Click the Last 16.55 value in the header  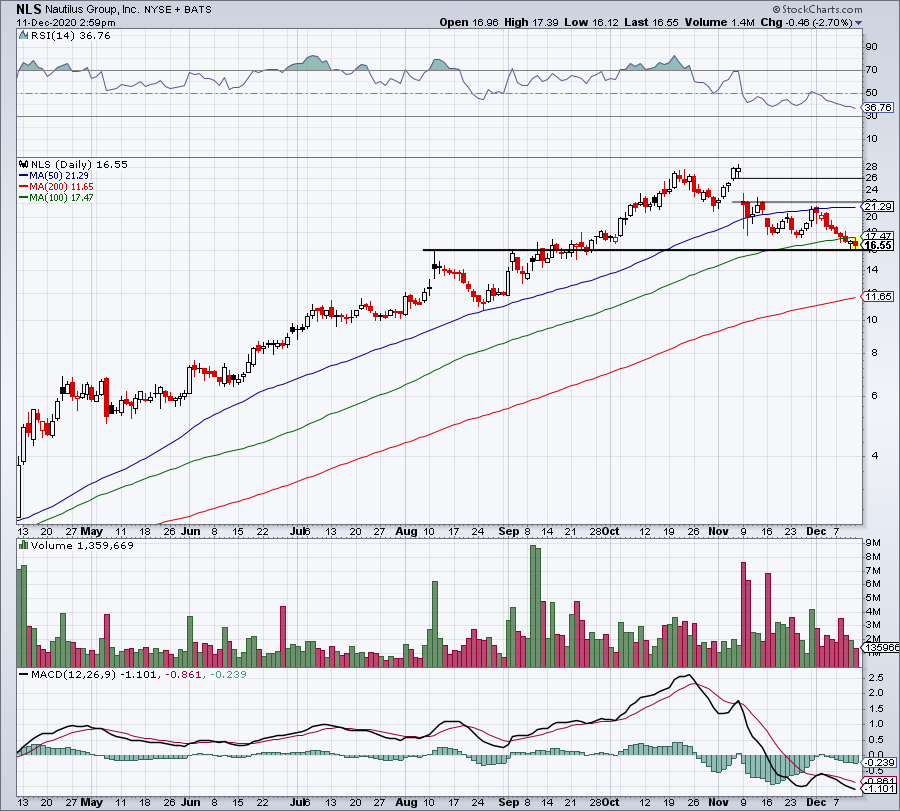[651, 22]
